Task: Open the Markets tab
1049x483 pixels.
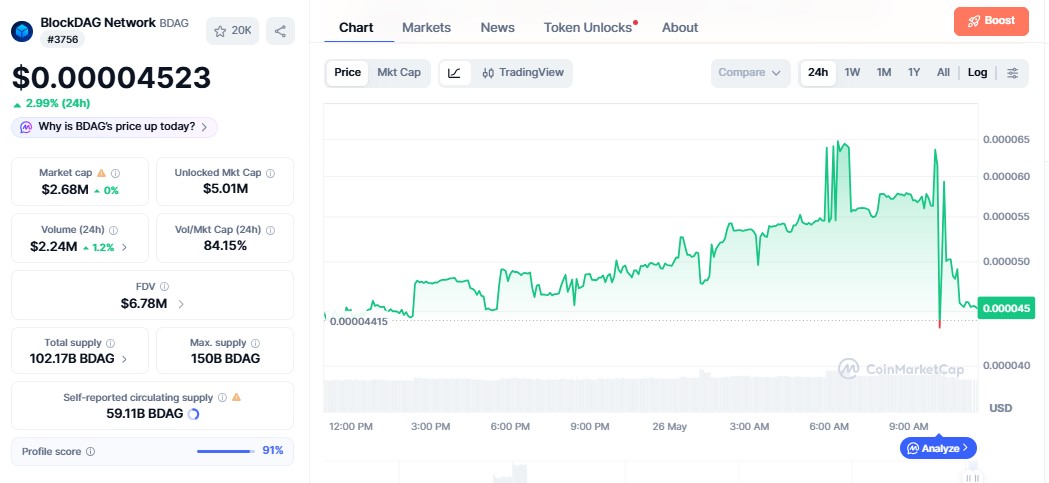Action: (x=426, y=27)
